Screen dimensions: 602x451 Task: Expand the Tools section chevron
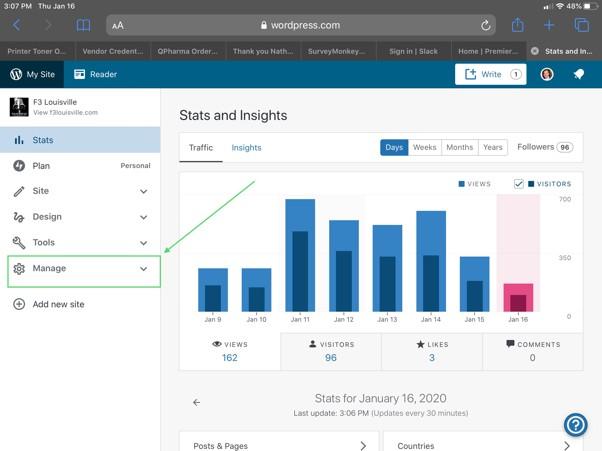143,243
